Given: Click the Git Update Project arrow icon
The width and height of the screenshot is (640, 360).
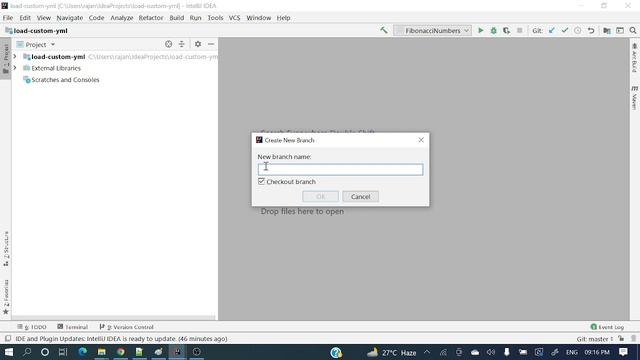Looking at the screenshot, I should pos(551,31).
